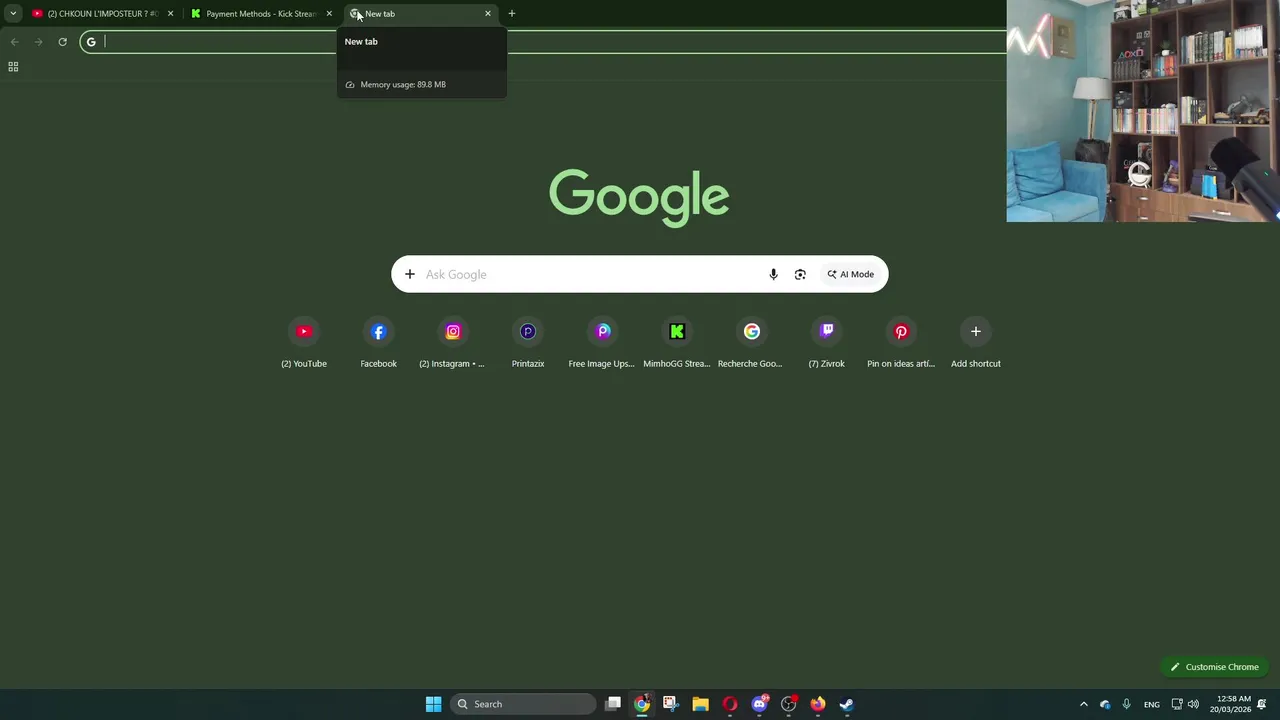Open Discord from taskbar
The width and height of the screenshot is (1280, 720).
tap(759, 704)
